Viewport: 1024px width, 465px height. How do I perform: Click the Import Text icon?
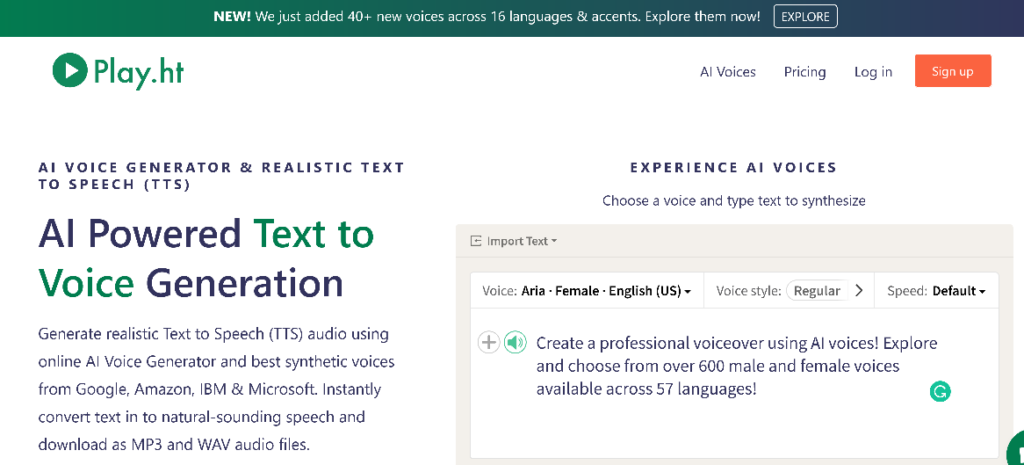[x=476, y=241]
